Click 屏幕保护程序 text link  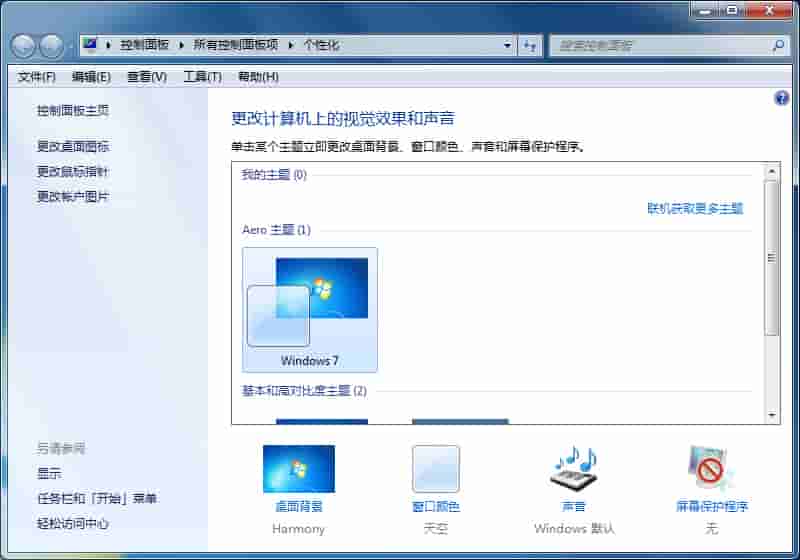(712, 506)
